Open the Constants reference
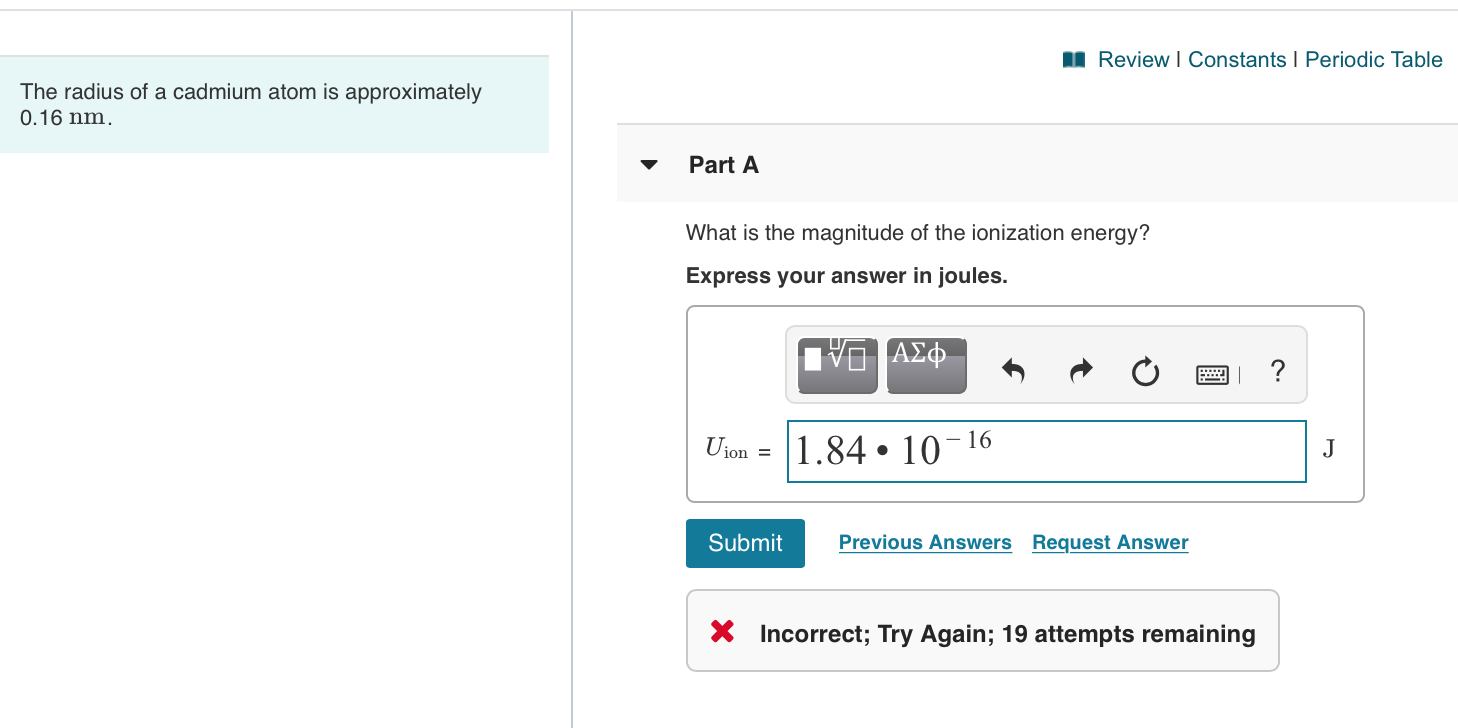 1237,59
